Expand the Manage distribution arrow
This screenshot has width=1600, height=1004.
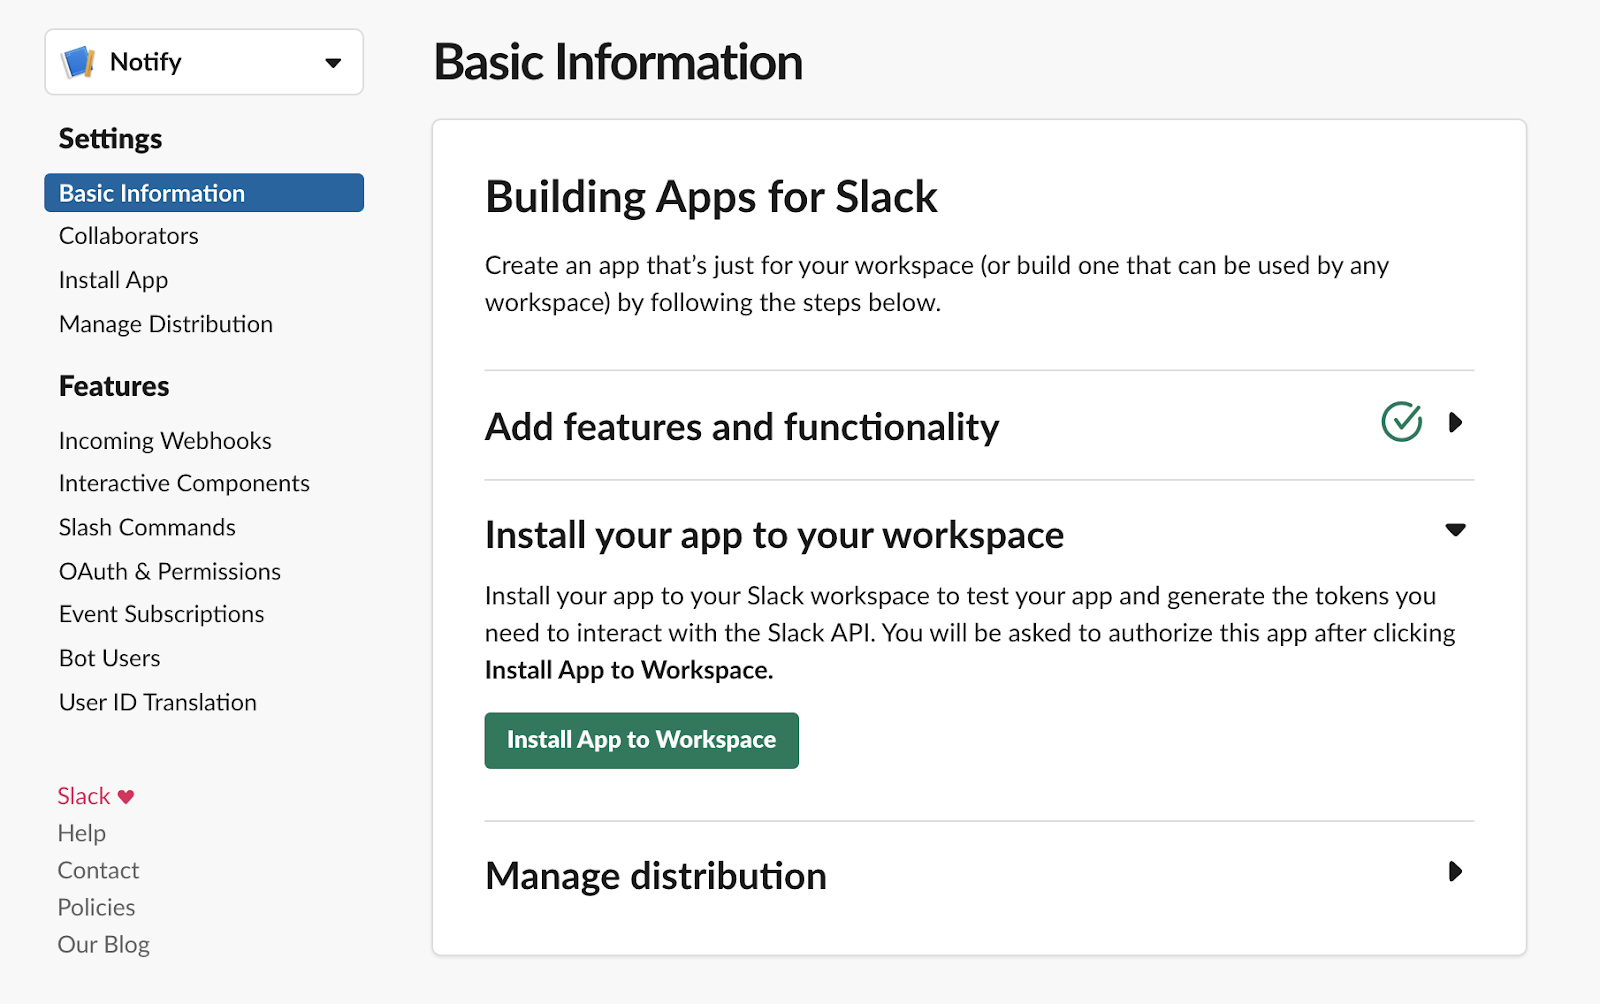1456,872
